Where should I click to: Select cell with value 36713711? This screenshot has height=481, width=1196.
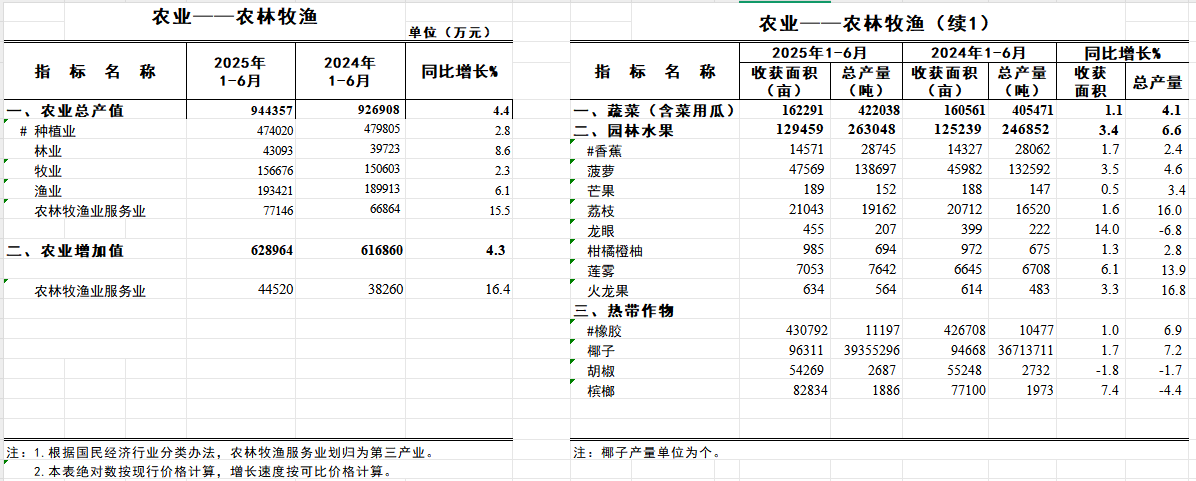pyautogui.click(x=1027, y=351)
